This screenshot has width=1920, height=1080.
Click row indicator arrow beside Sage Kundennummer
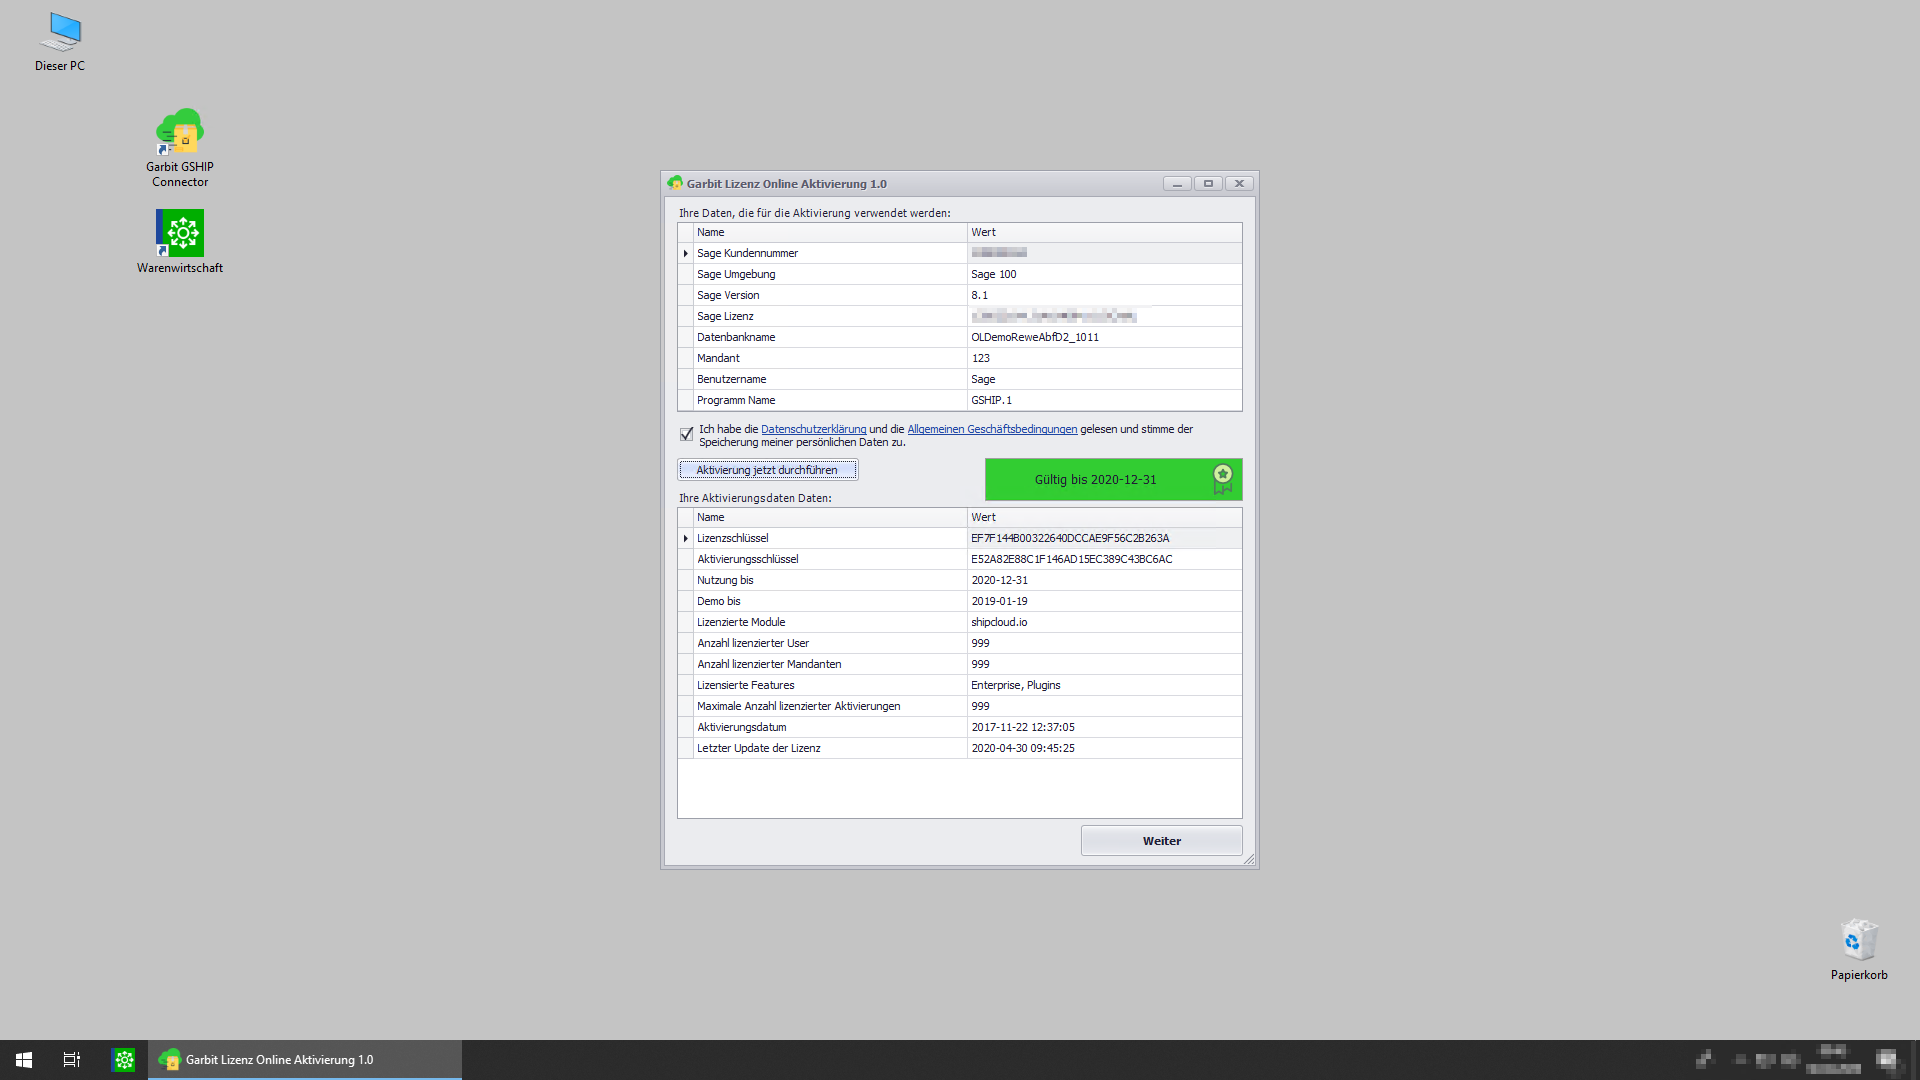686,253
